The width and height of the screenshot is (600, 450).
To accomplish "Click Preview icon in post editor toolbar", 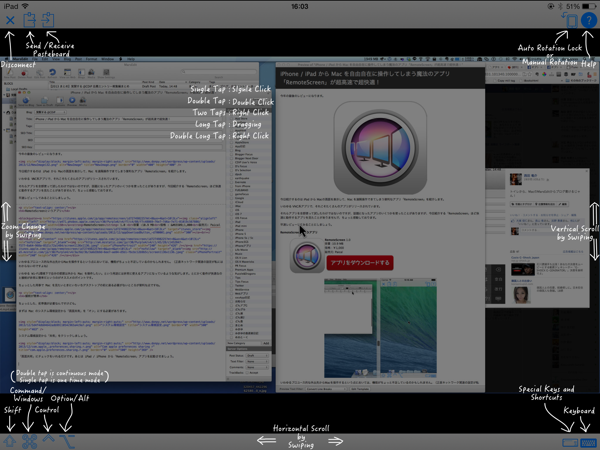I will pyautogui.click(x=72, y=102).
